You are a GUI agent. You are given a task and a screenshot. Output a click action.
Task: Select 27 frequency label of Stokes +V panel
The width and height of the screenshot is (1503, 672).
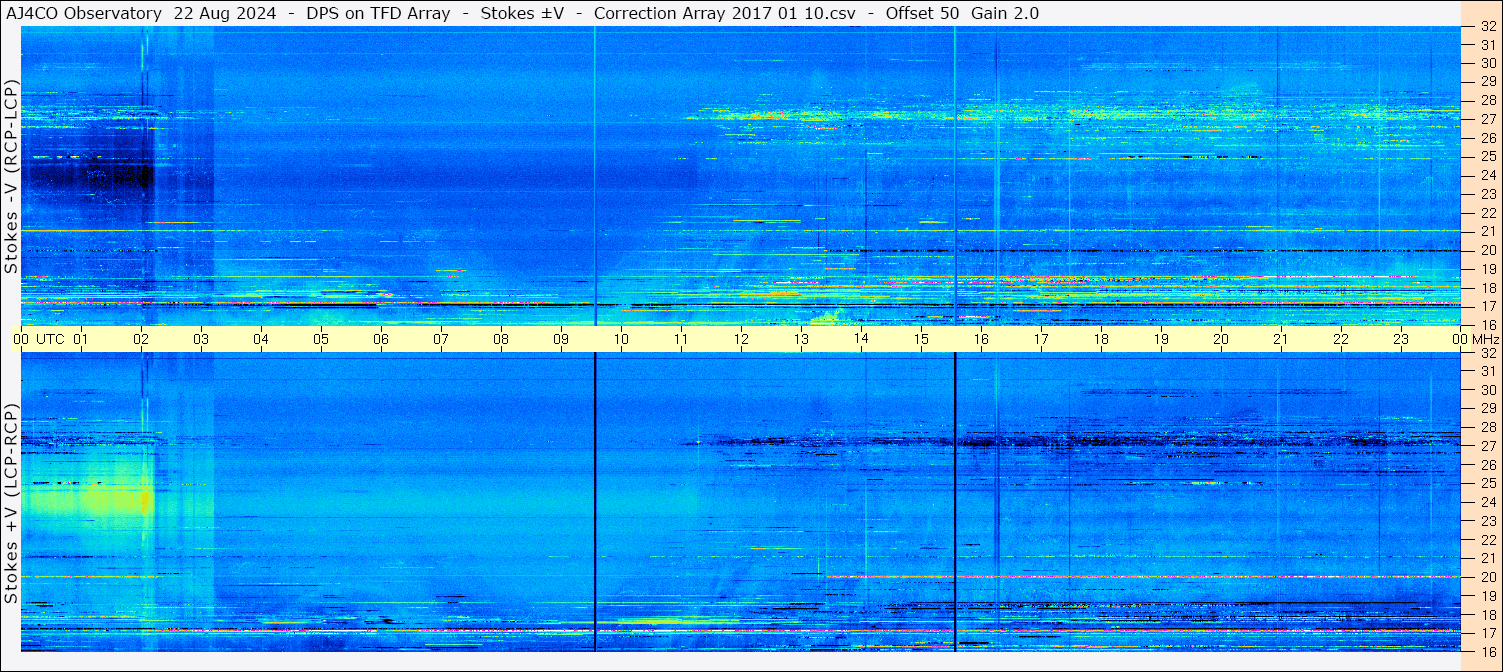1487,446
